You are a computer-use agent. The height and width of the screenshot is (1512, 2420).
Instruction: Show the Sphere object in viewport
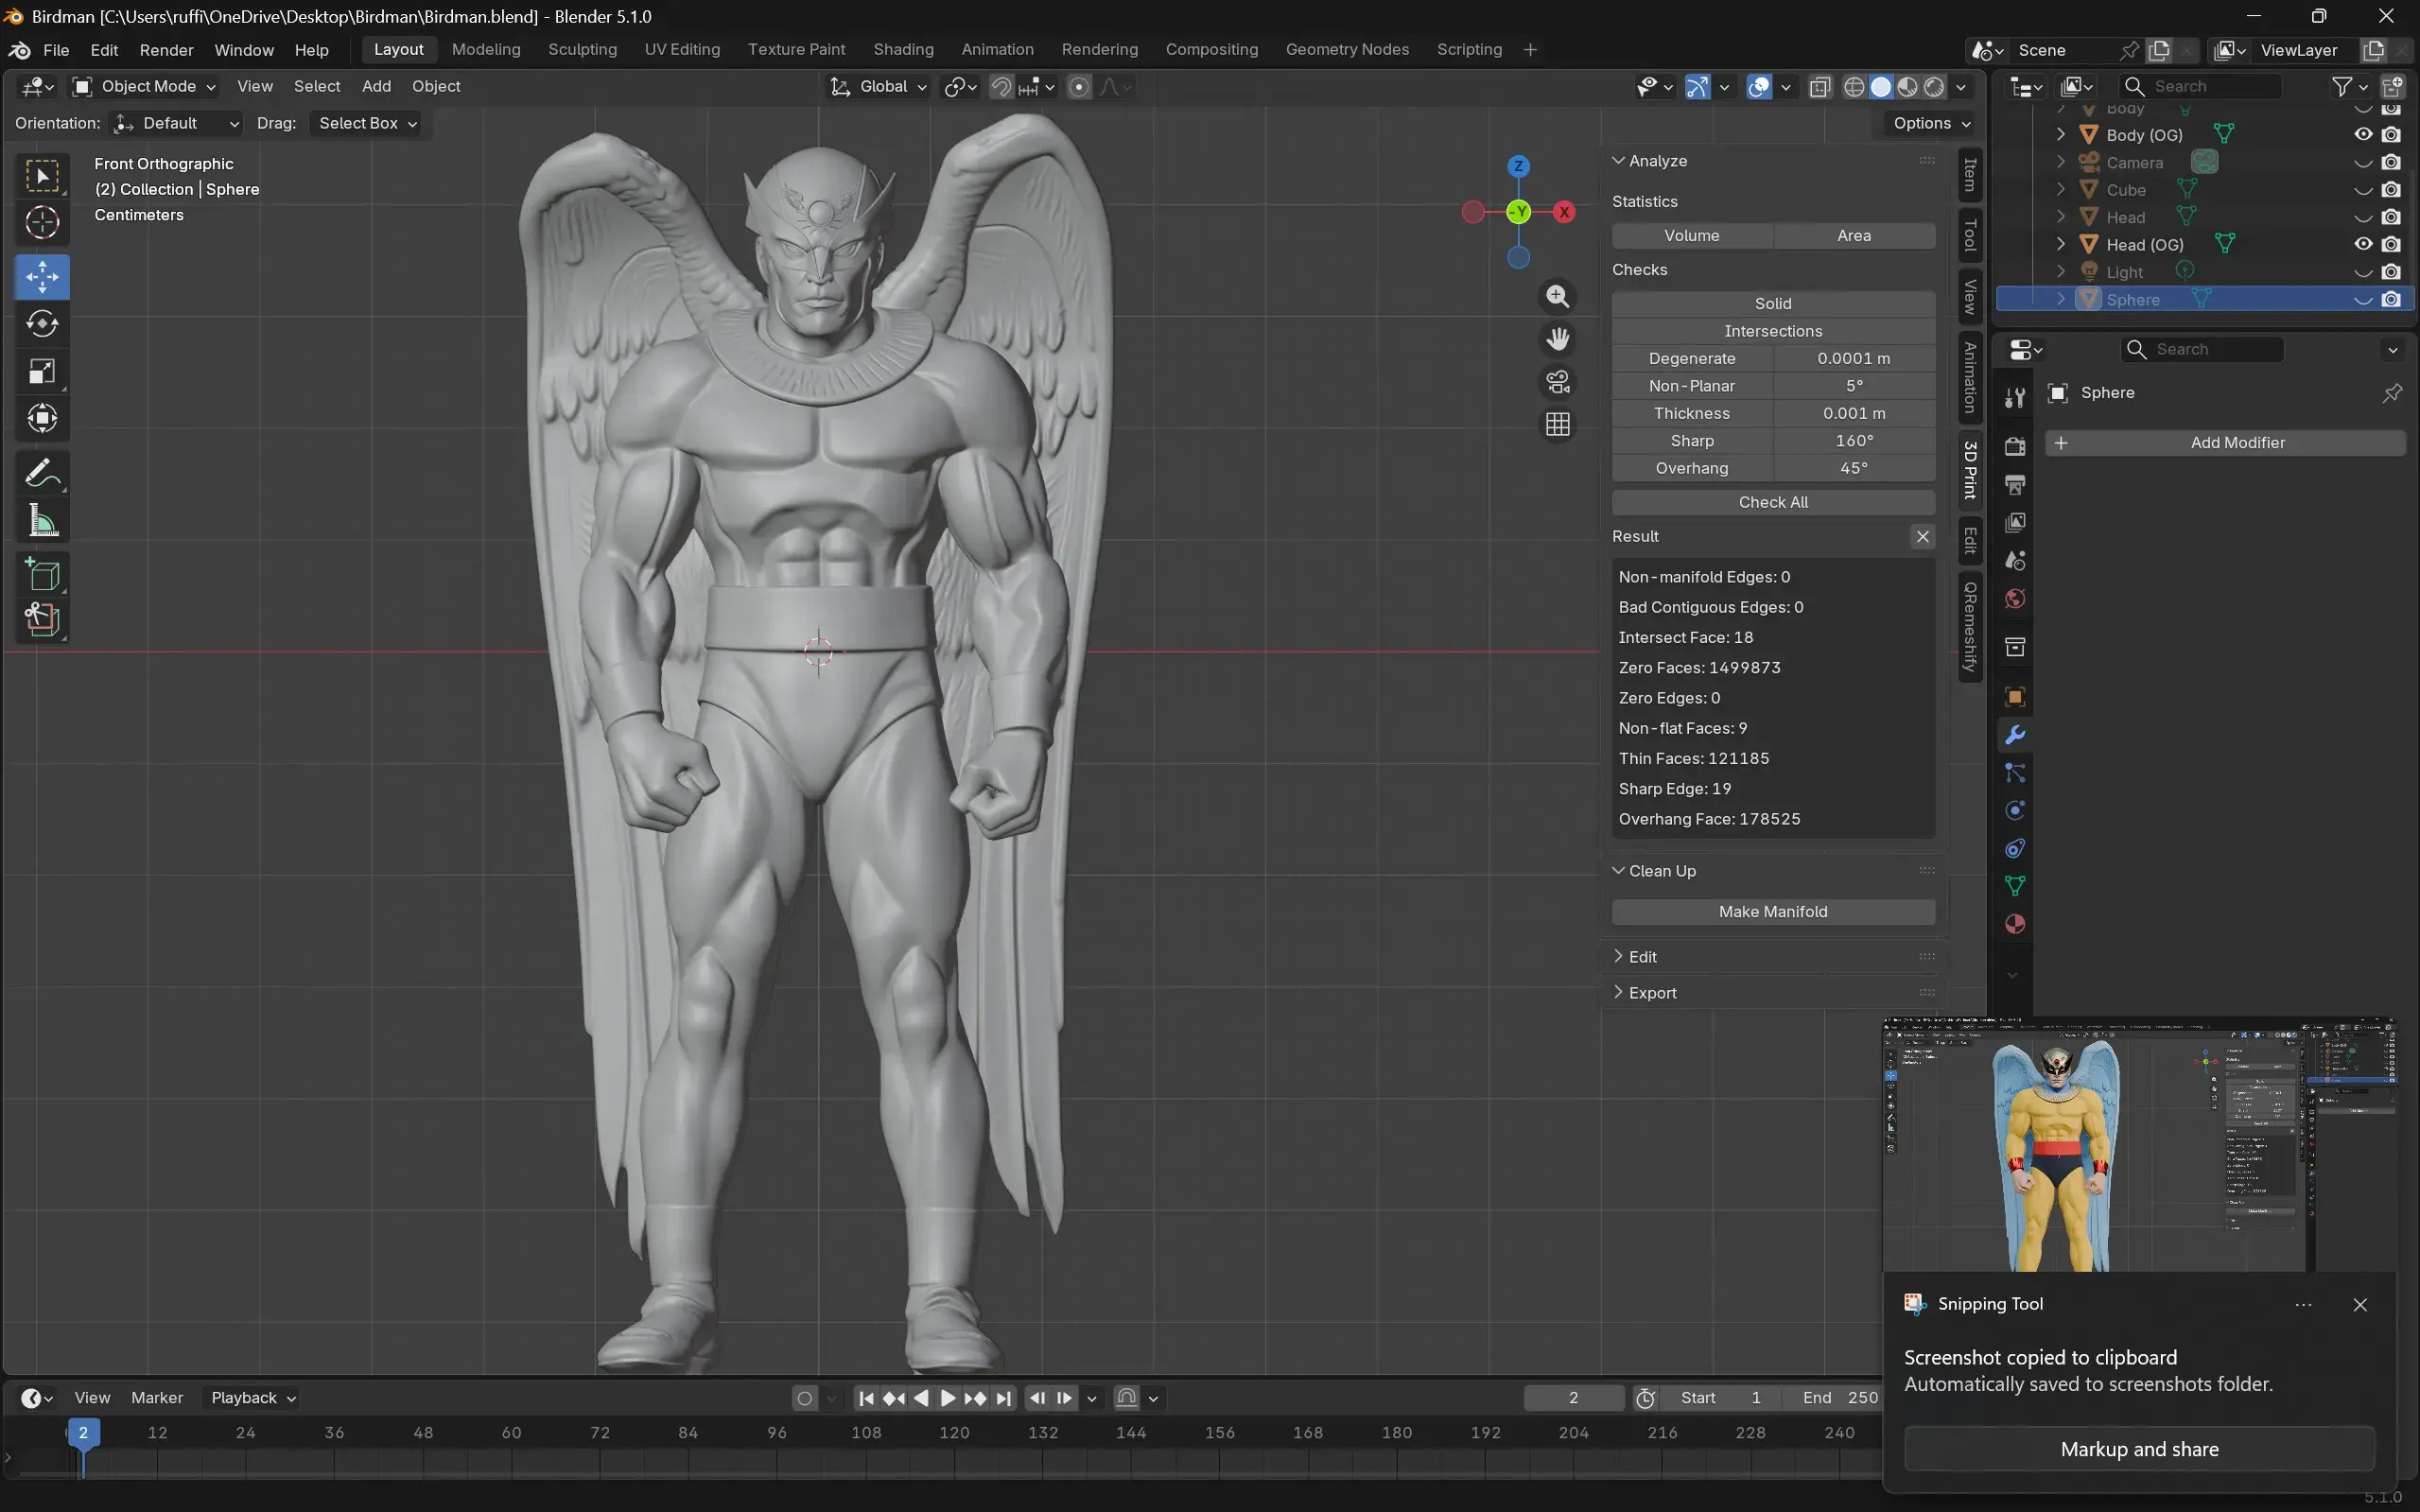point(2362,300)
